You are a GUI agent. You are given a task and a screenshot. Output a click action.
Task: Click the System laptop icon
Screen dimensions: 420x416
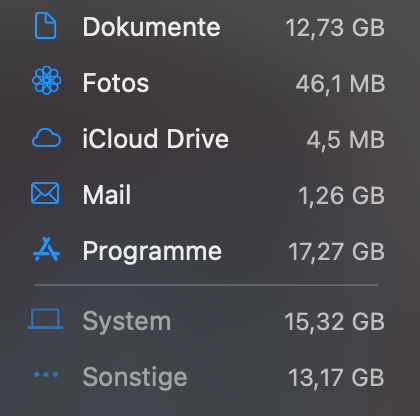45,319
